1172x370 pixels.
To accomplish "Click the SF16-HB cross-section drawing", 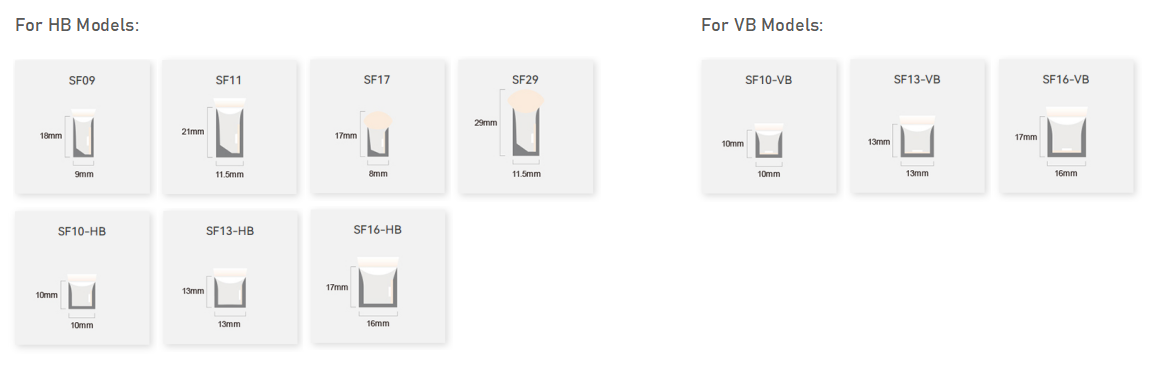I will click(x=377, y=283).
